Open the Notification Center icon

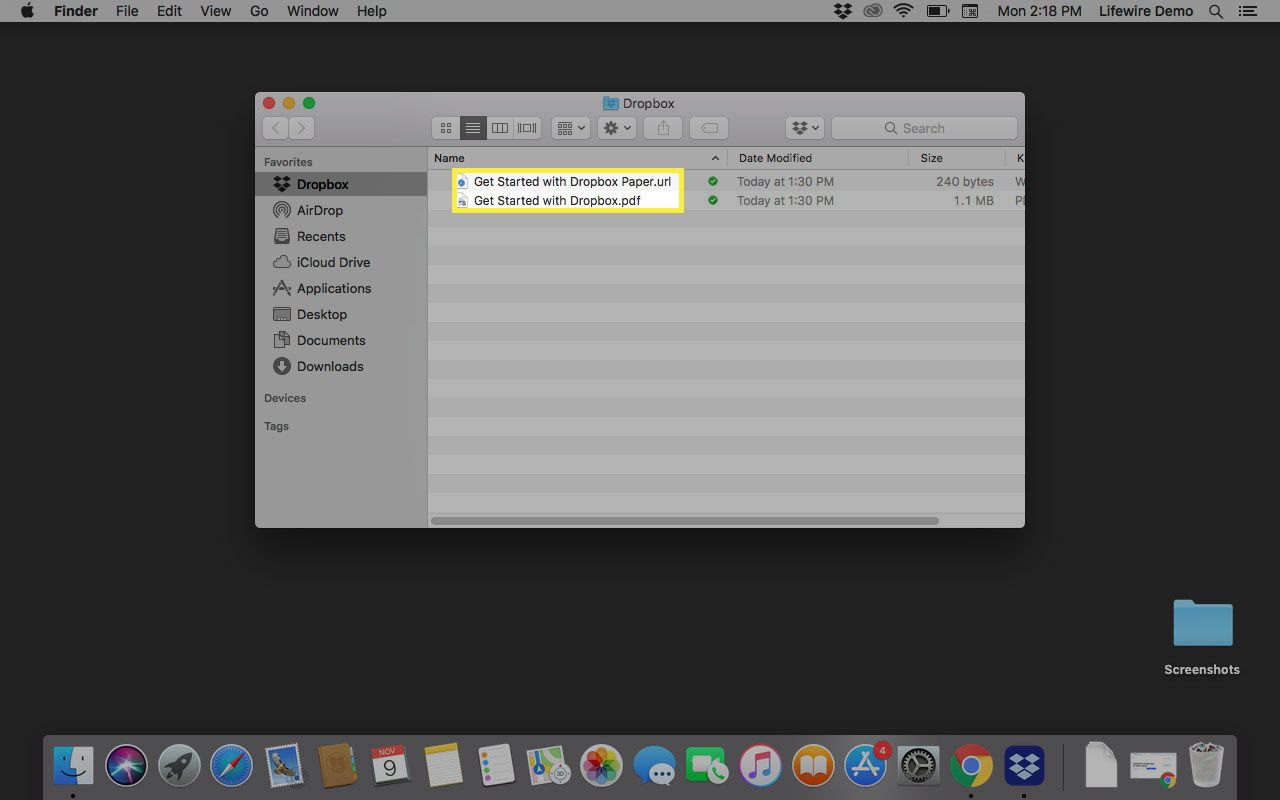click(1250, 11)
